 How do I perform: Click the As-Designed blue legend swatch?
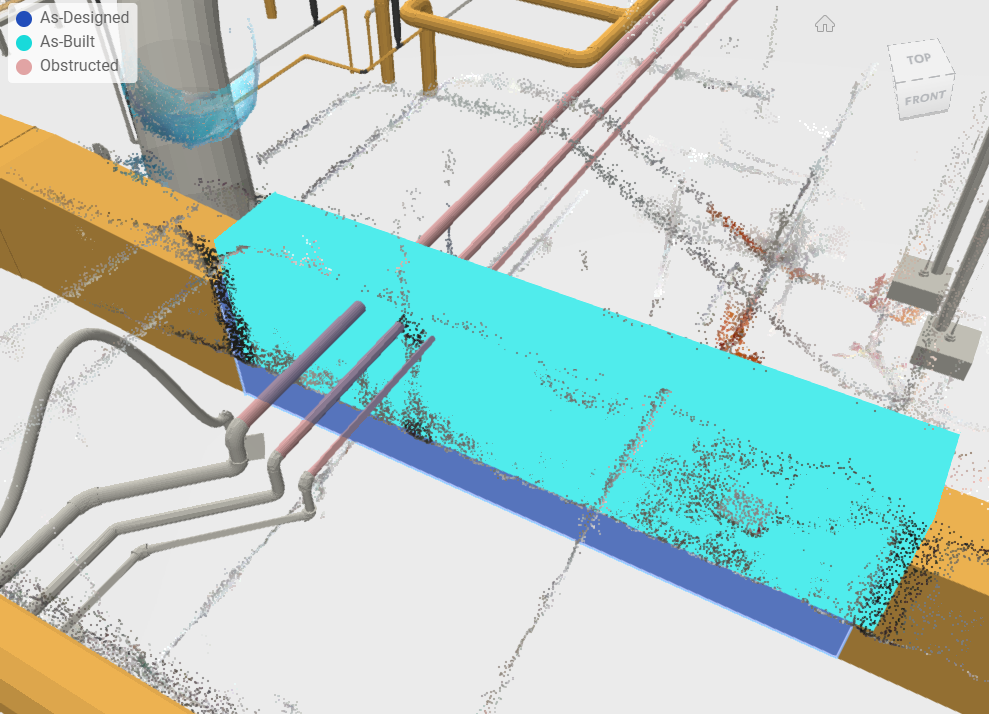(24, 18)
